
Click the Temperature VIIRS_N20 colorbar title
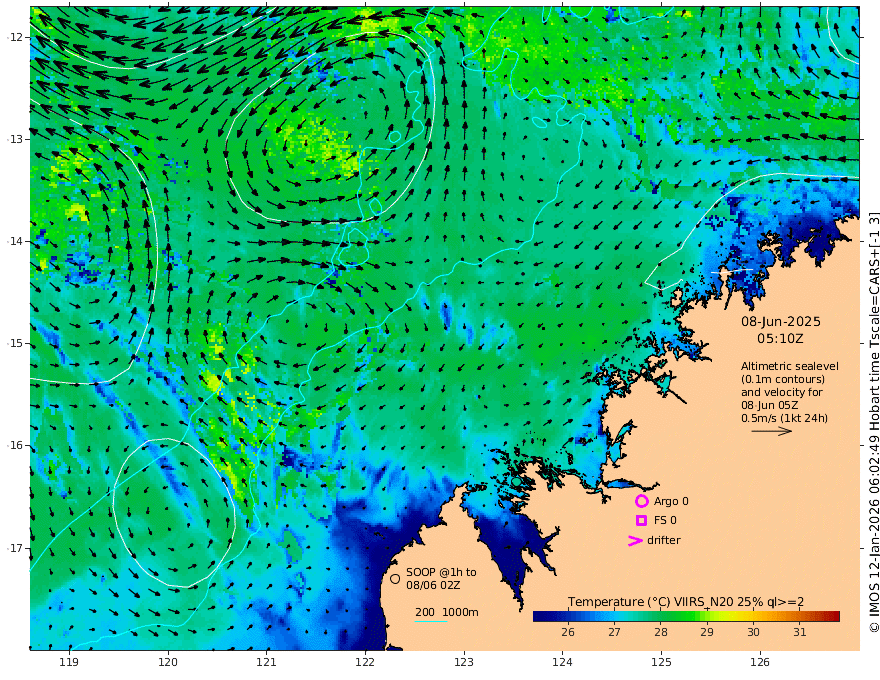686,602
